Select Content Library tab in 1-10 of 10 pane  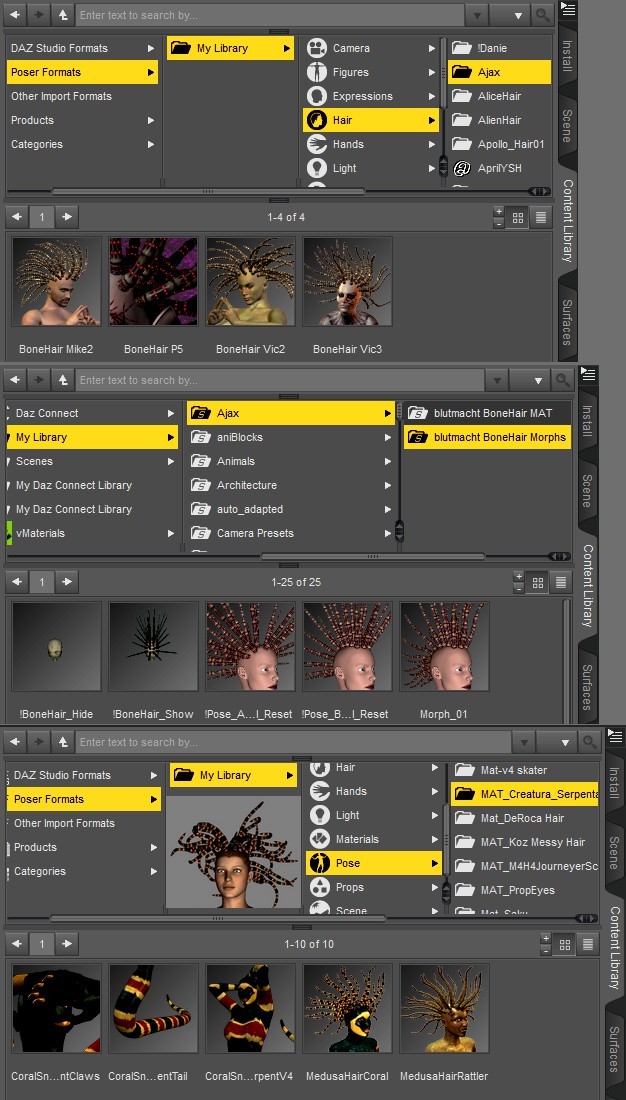[x=614, y=948]
